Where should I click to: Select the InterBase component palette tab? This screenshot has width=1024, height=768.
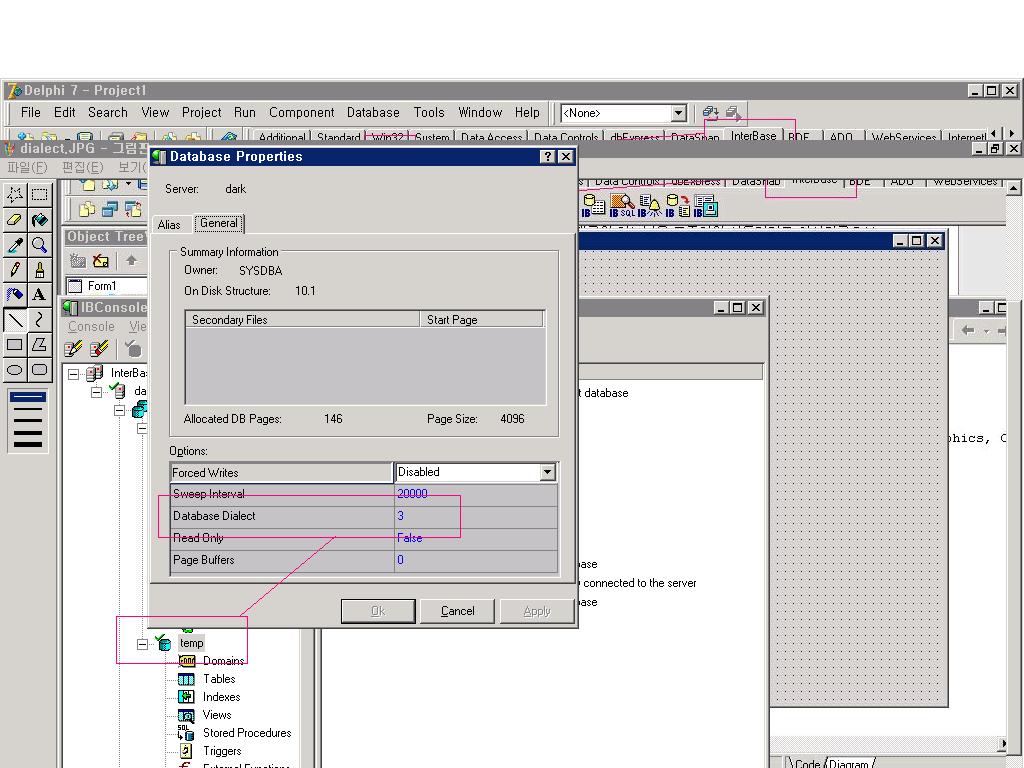[754, 135]
